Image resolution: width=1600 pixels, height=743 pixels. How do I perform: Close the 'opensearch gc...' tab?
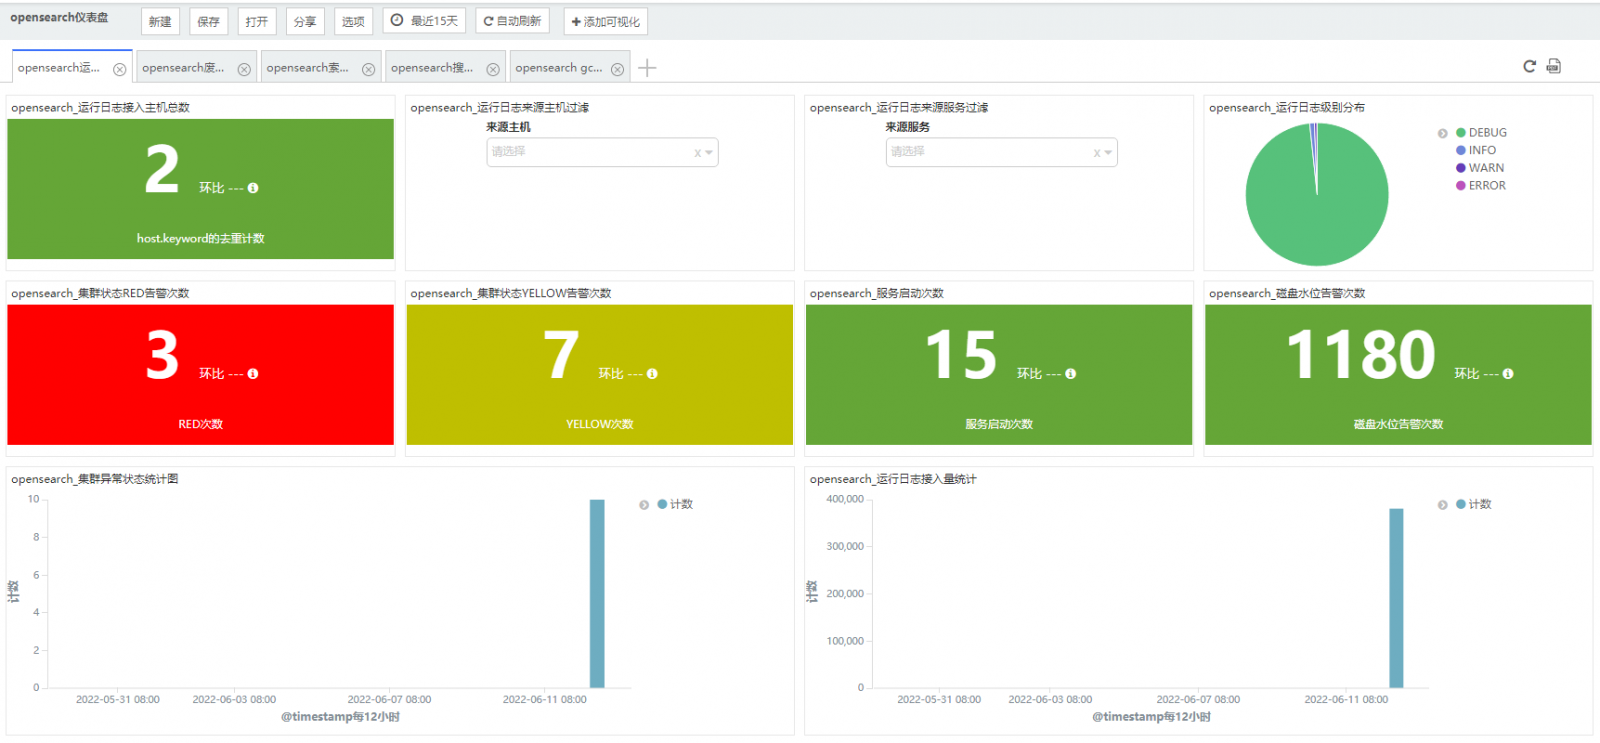617,69
